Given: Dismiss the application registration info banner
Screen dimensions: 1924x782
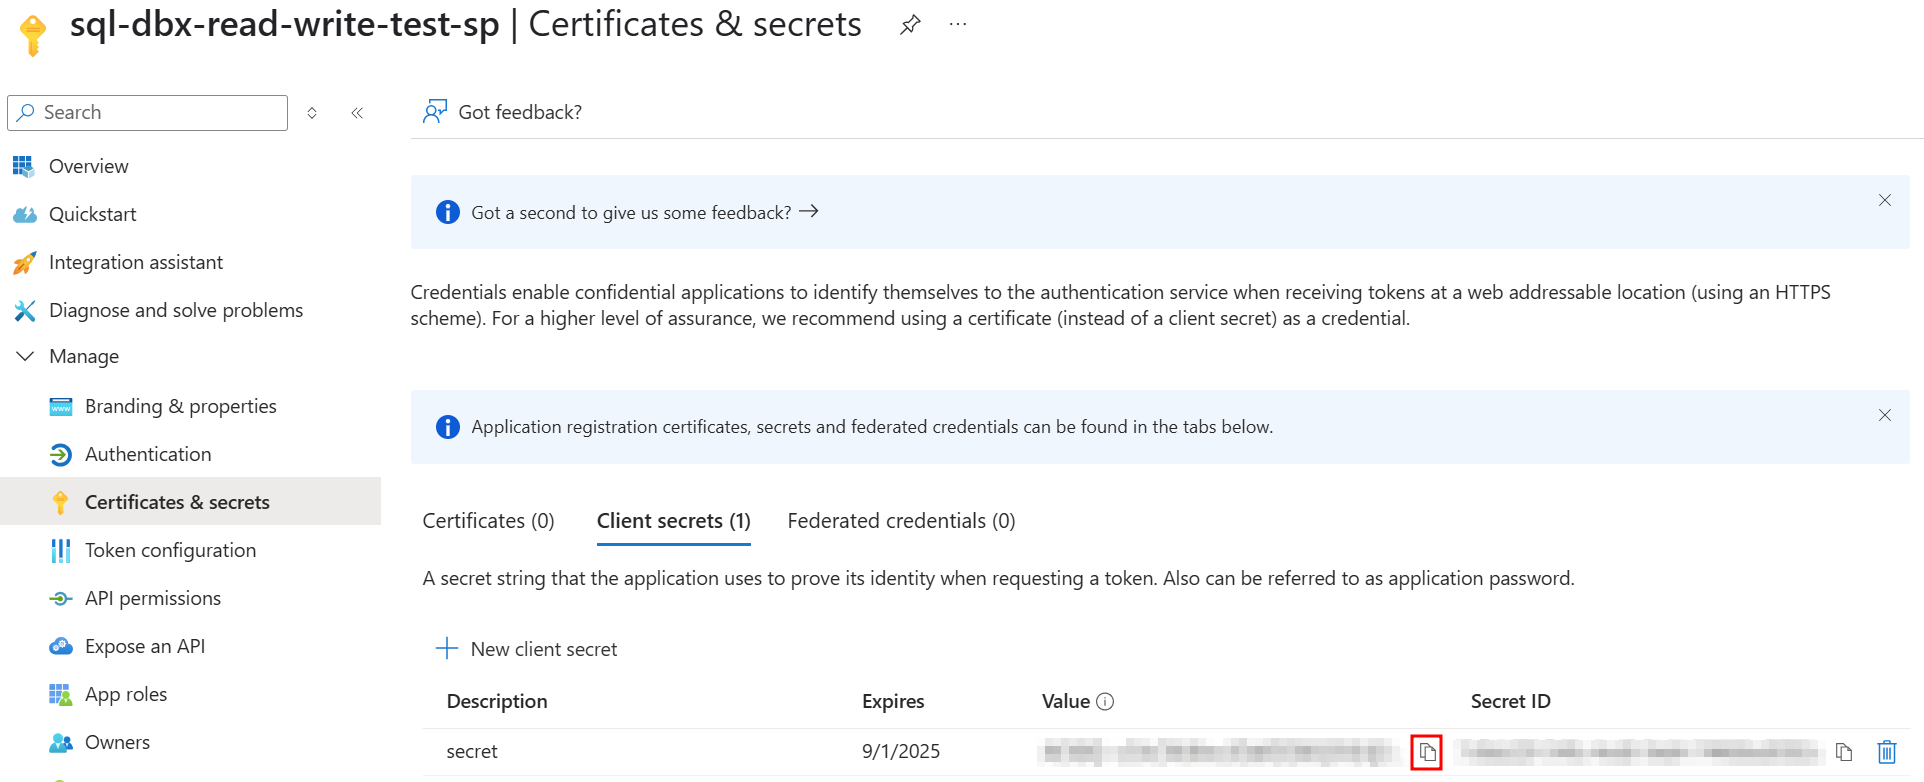Looking at the screenshot, I should click(x=1884, y=415).
